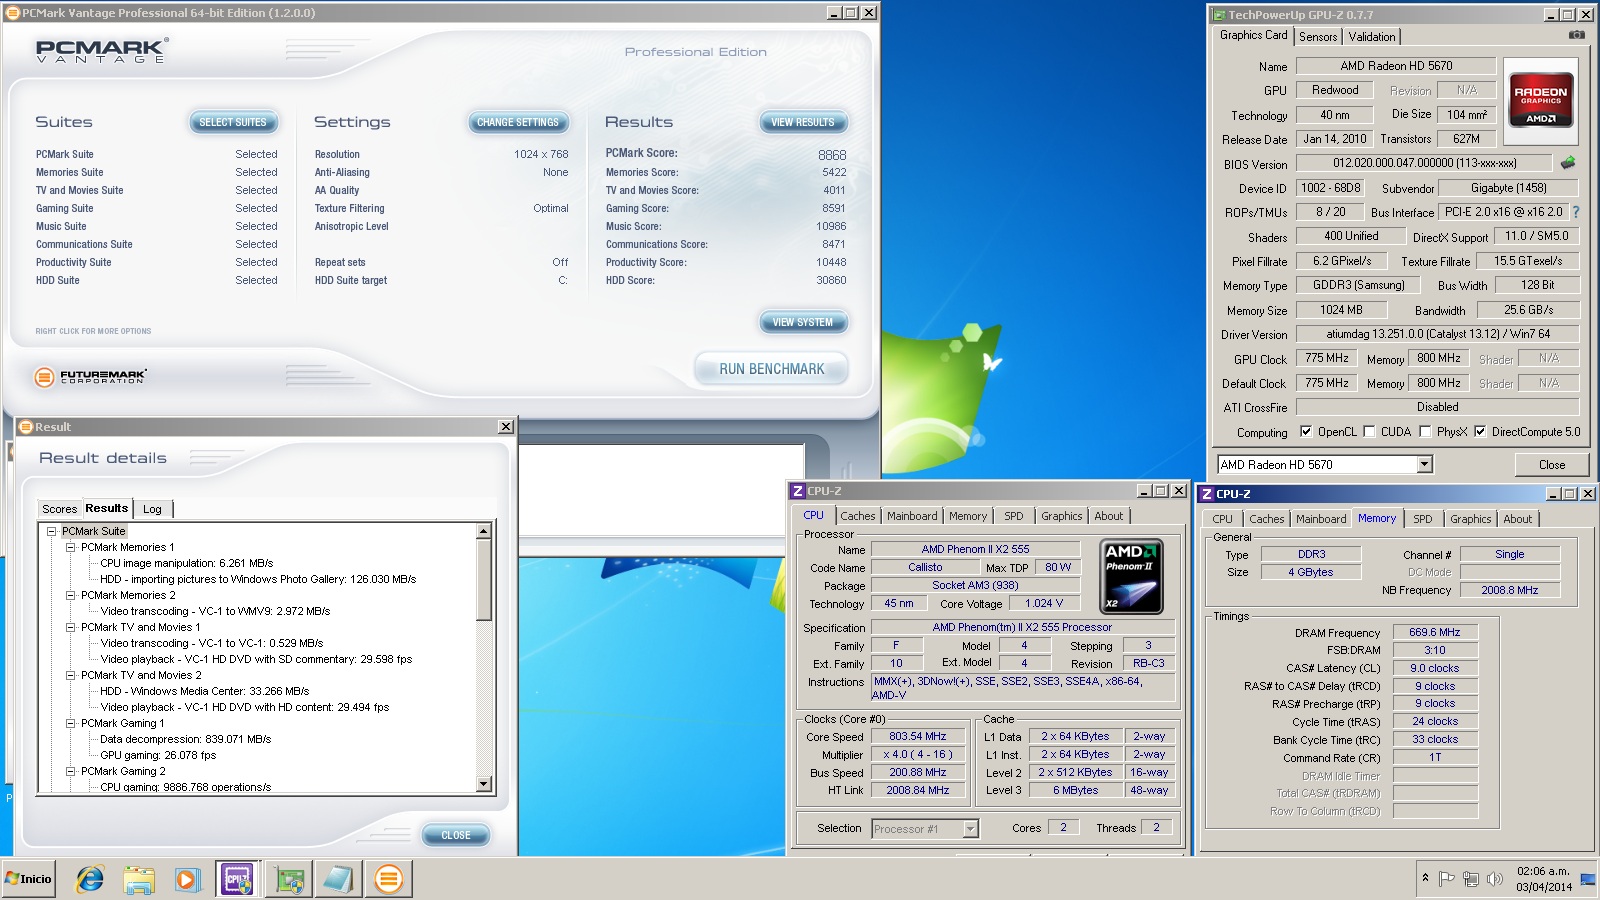Image resolution: width=1600 pixels, height=900 pixels.
Task: Collapse the PCMark Gaming 2 node
Action: click(x=70, y=771)
